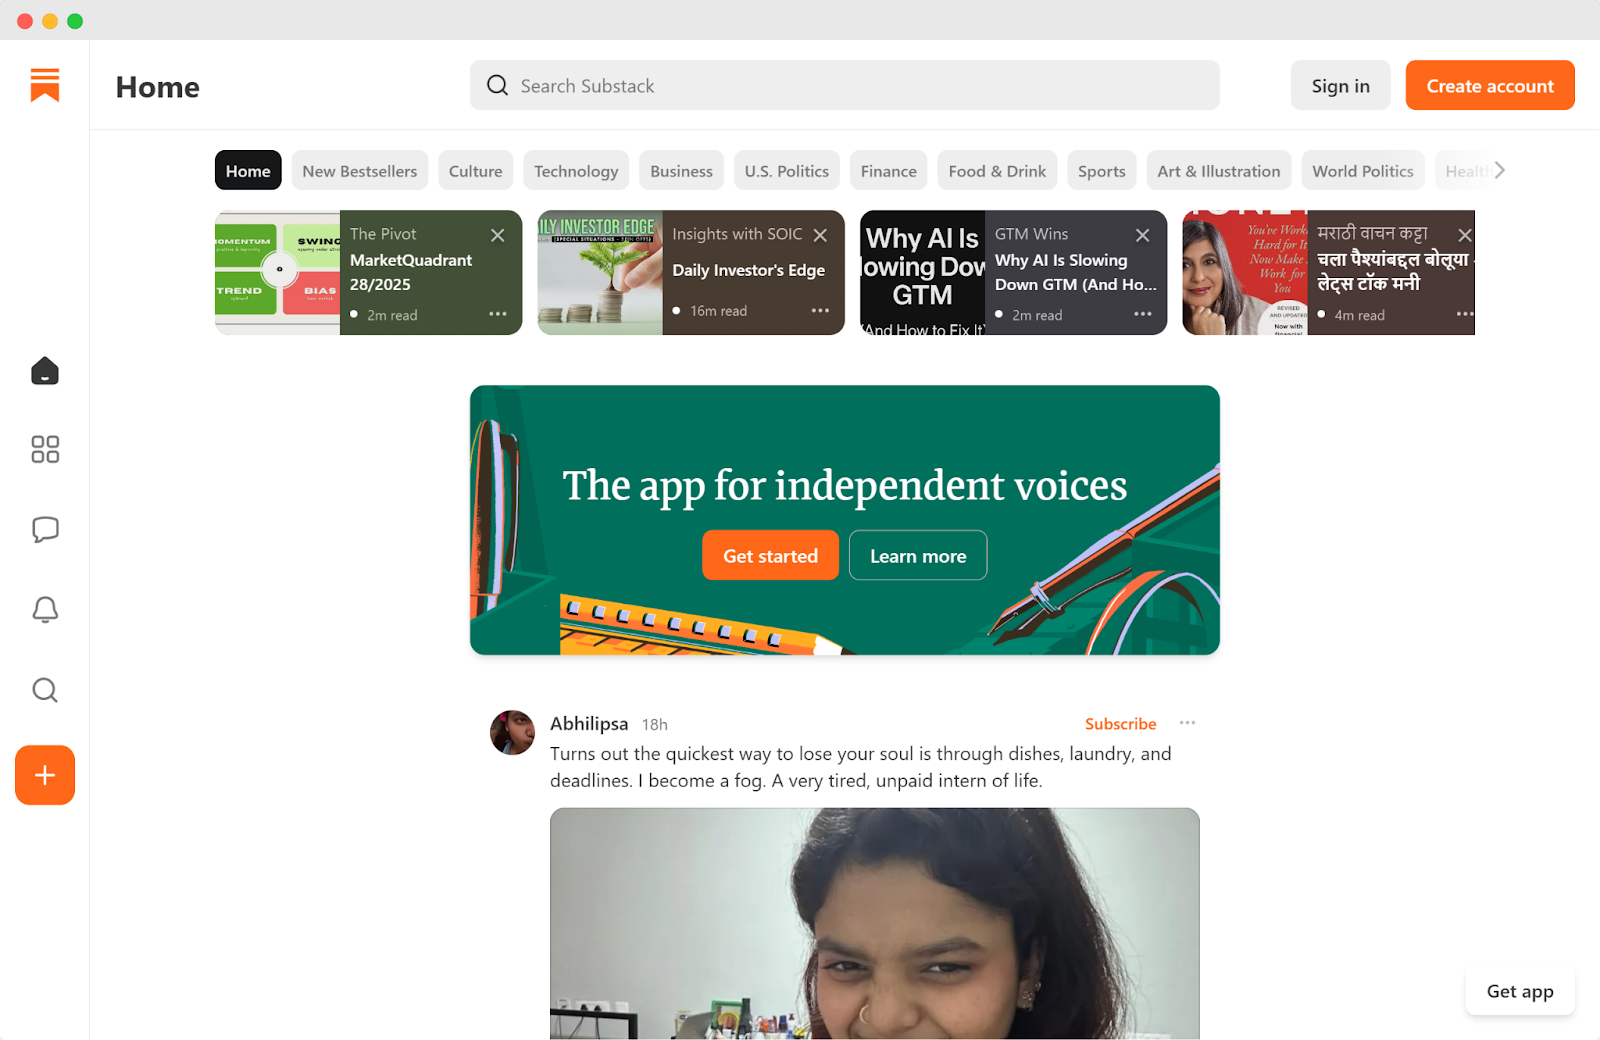Open Daily Investor's Edge article title
This screenshot has width=1600, height=1040.
748,270
